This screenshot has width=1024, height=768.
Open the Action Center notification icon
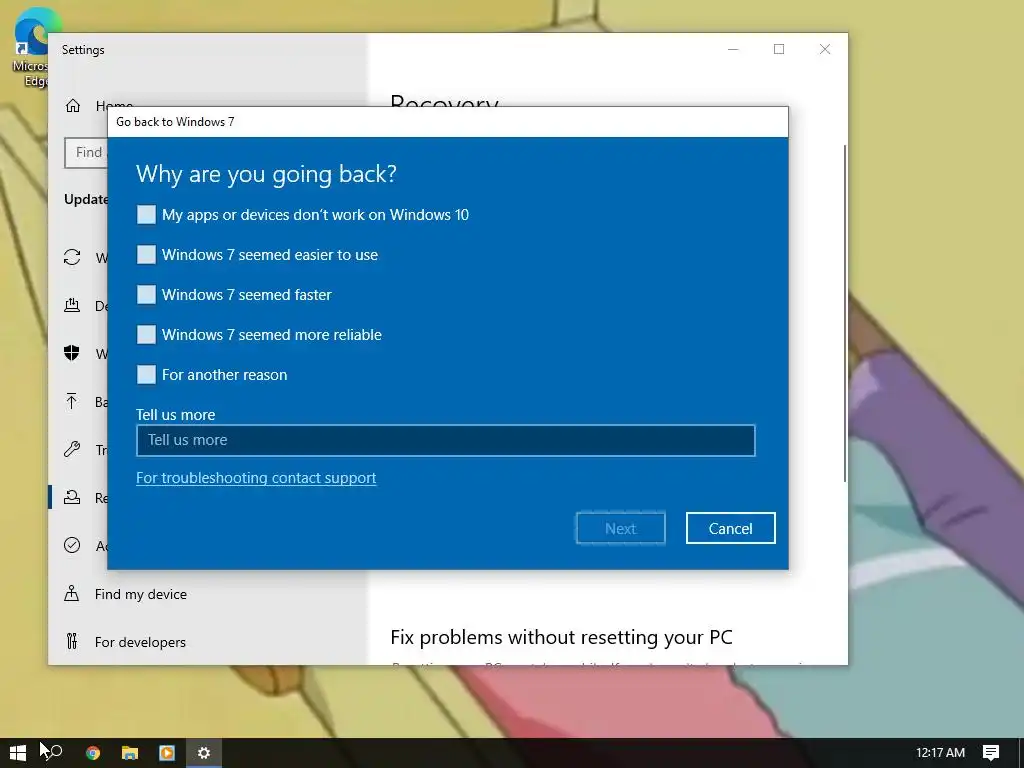coord(991,753)
